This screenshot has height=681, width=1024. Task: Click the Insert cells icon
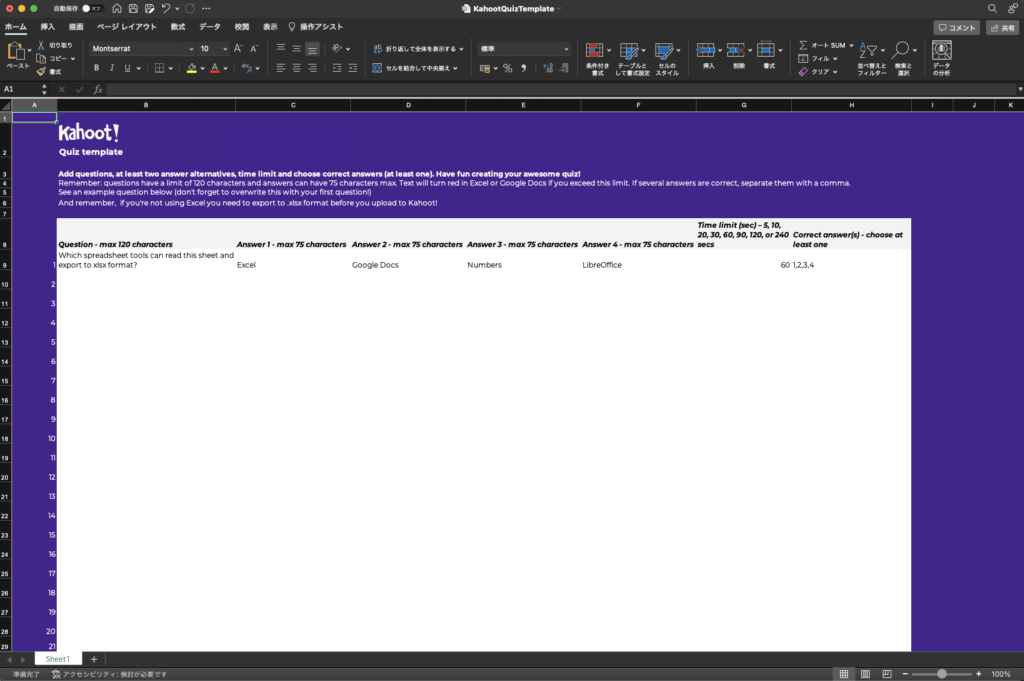click(x=705, y=50)
